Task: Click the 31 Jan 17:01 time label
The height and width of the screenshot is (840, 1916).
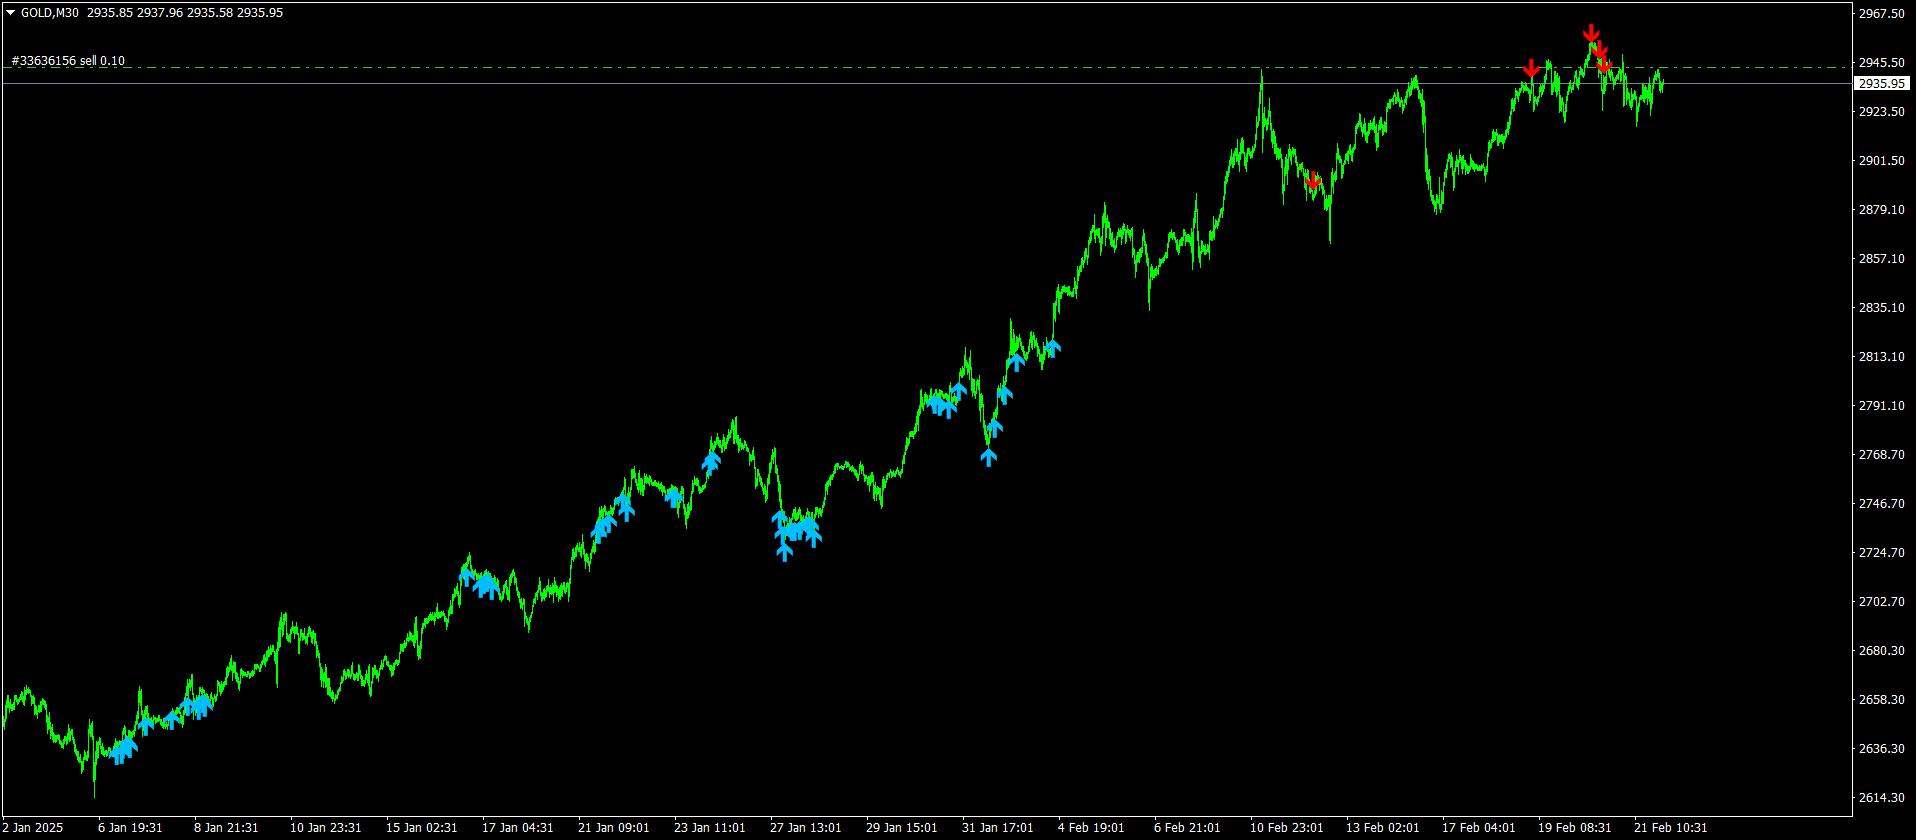Action: click(998, 828)
